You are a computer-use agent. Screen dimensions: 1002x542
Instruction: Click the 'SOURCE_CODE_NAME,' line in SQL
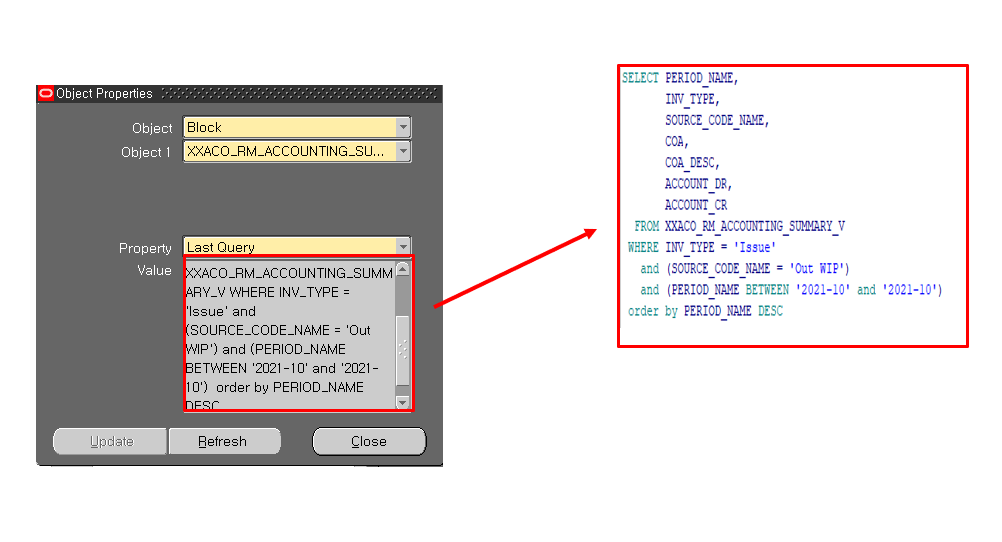click(x=717, y=120)
